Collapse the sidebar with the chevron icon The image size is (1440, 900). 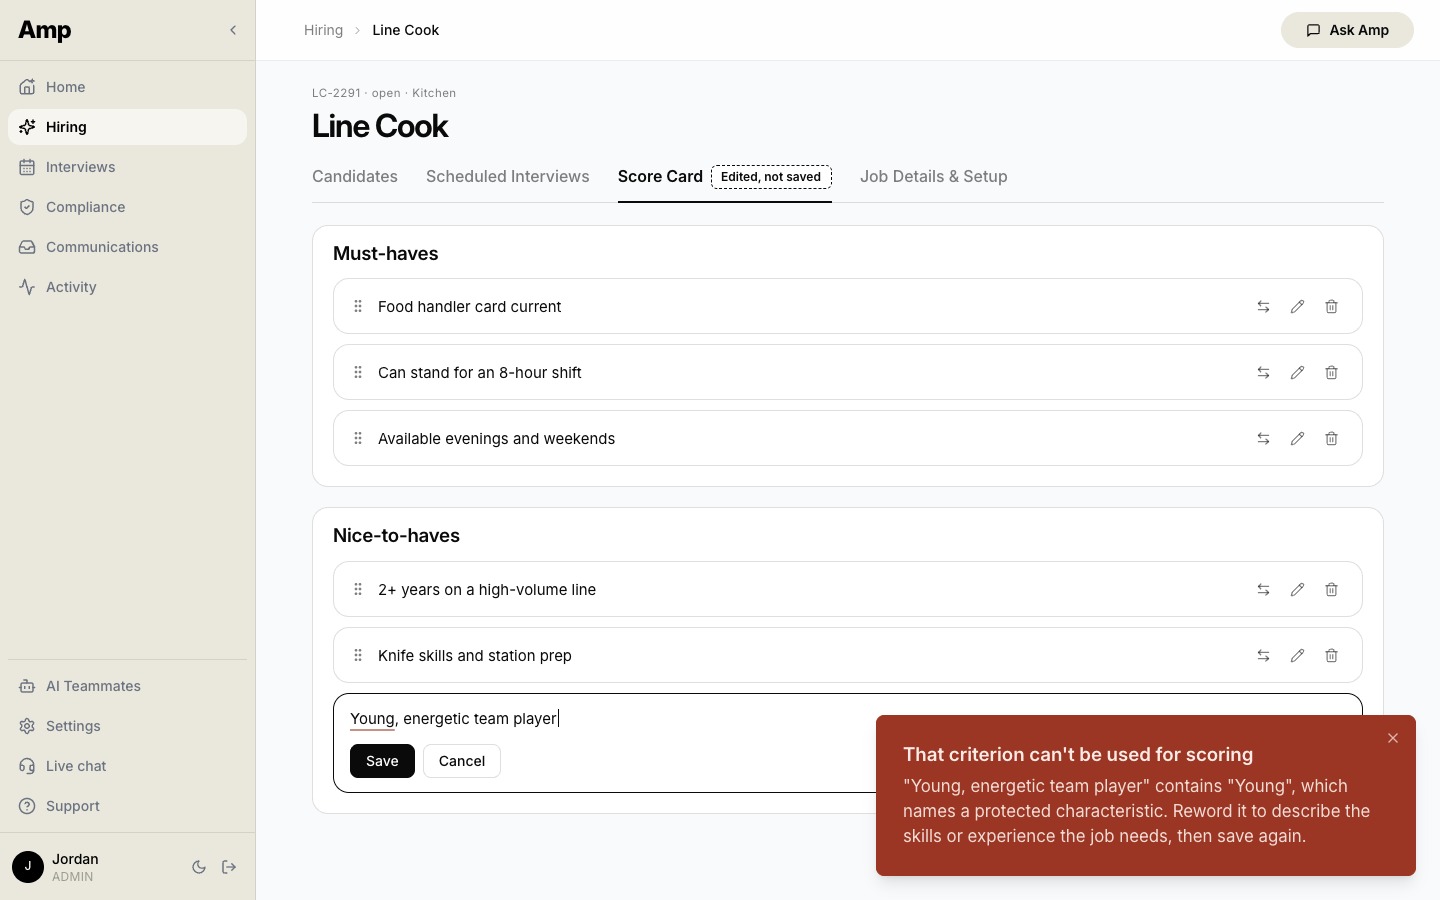coord(233,30)
